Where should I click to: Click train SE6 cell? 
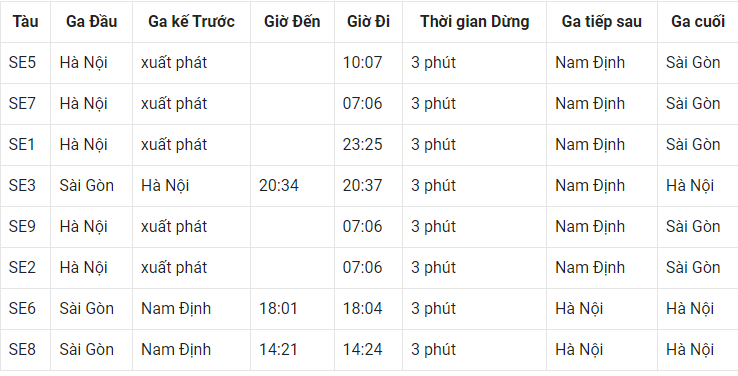coord(22,308)
